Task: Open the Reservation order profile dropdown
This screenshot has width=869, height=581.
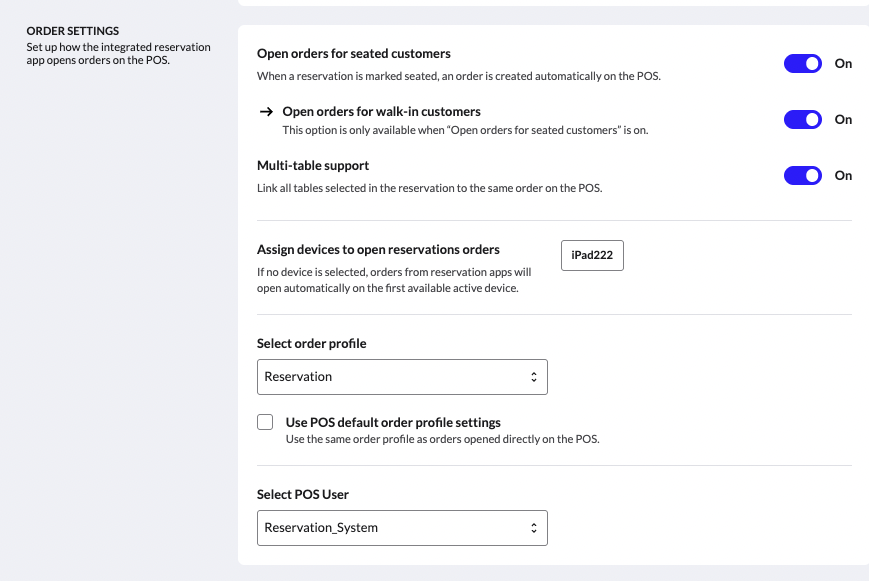Action: click(x=402, y=377)
